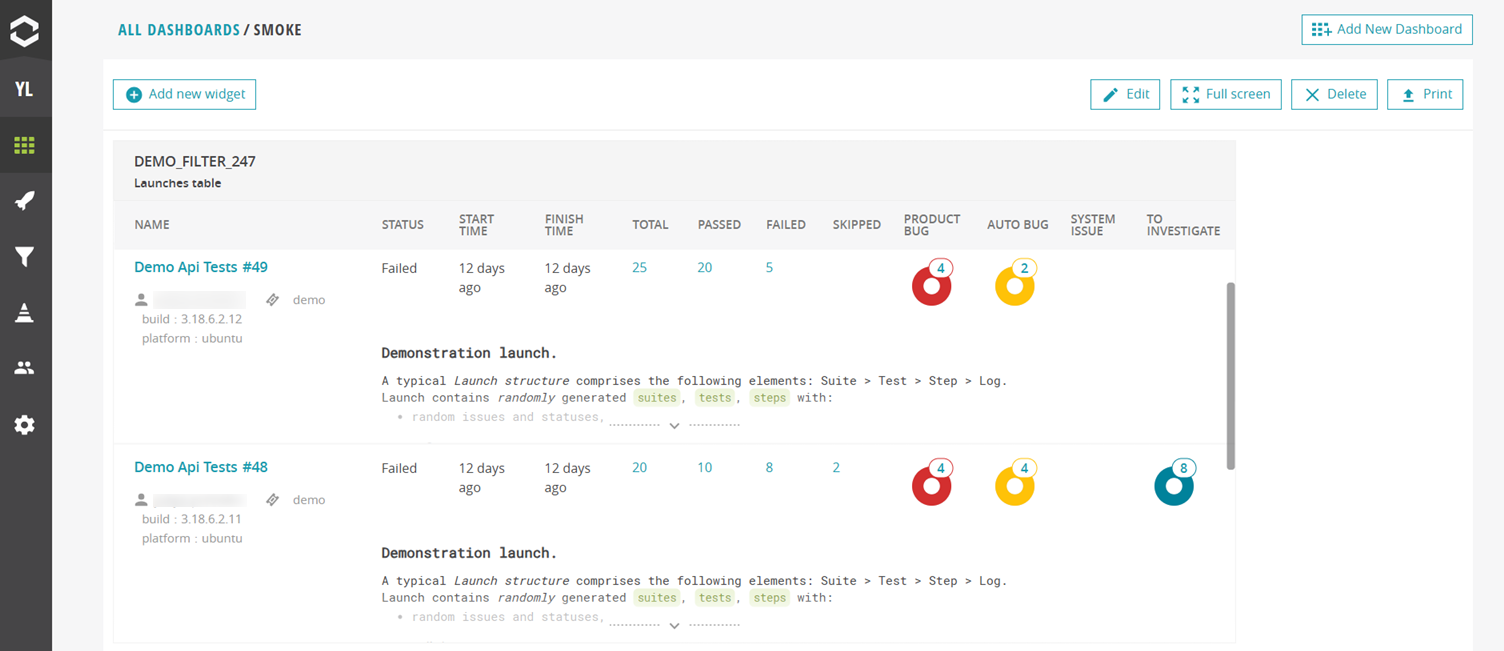Viewport: 1504px width, 651px height.
Task: Open the Demo Api Tests #49 launch link
Action: click(x=201, y=267)
